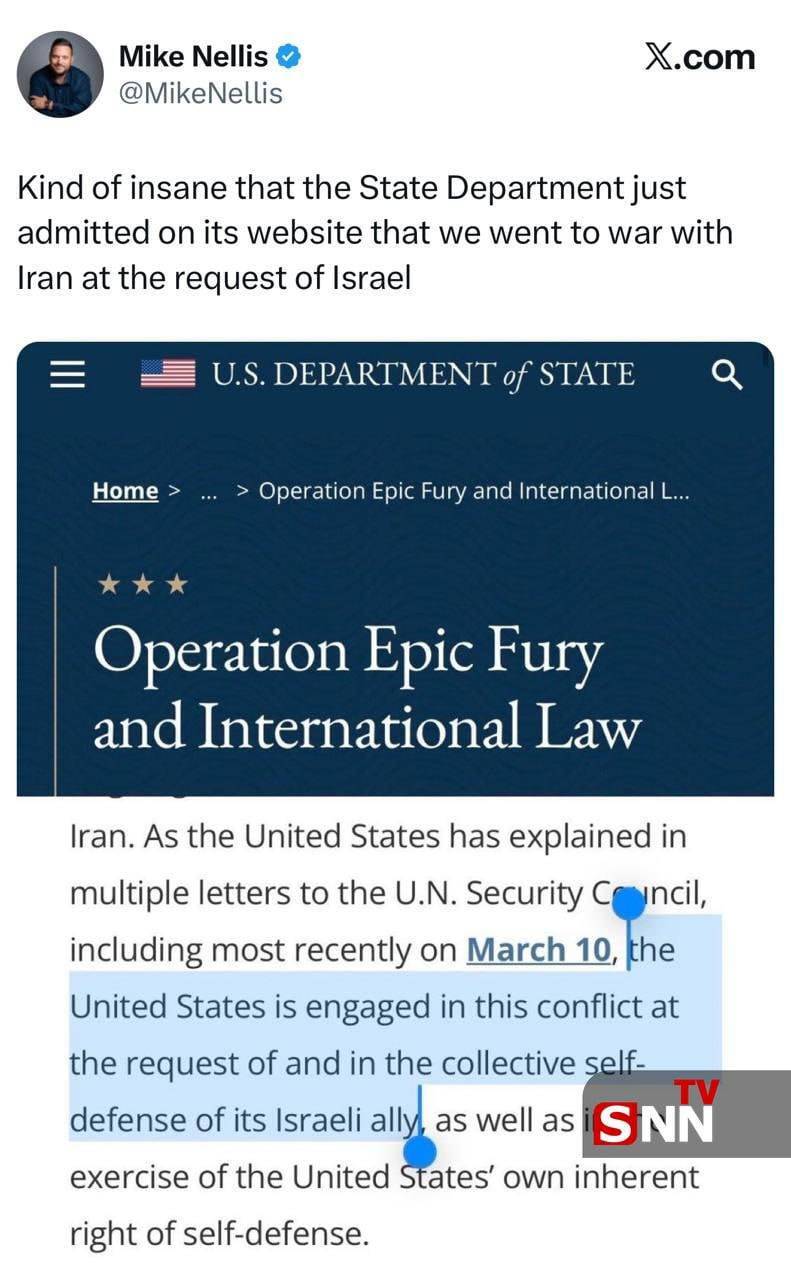Open the State Department search magnifier
Image resolution: width=791 pixels, height=1280 pixels.
727,375
